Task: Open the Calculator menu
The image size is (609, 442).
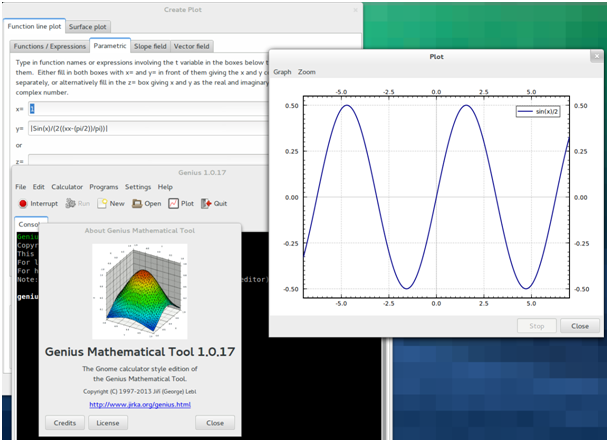Action: pos(67,187)
